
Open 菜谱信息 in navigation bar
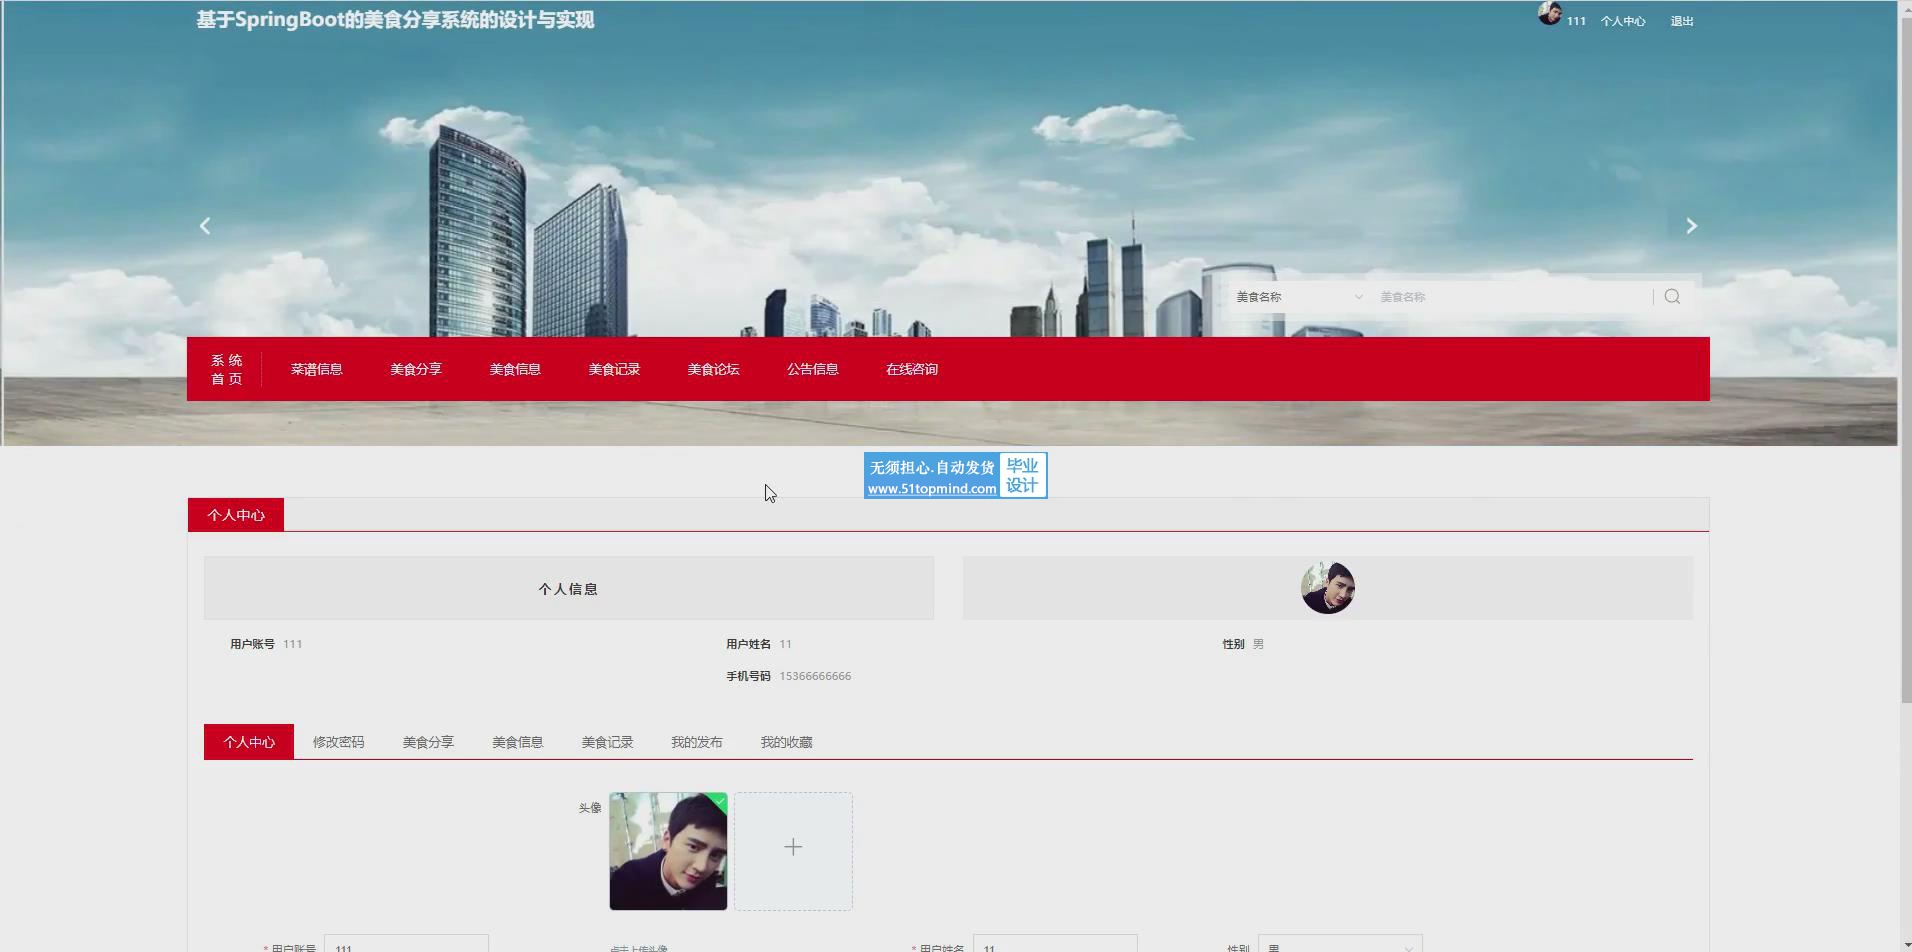(x=316, y=369)
